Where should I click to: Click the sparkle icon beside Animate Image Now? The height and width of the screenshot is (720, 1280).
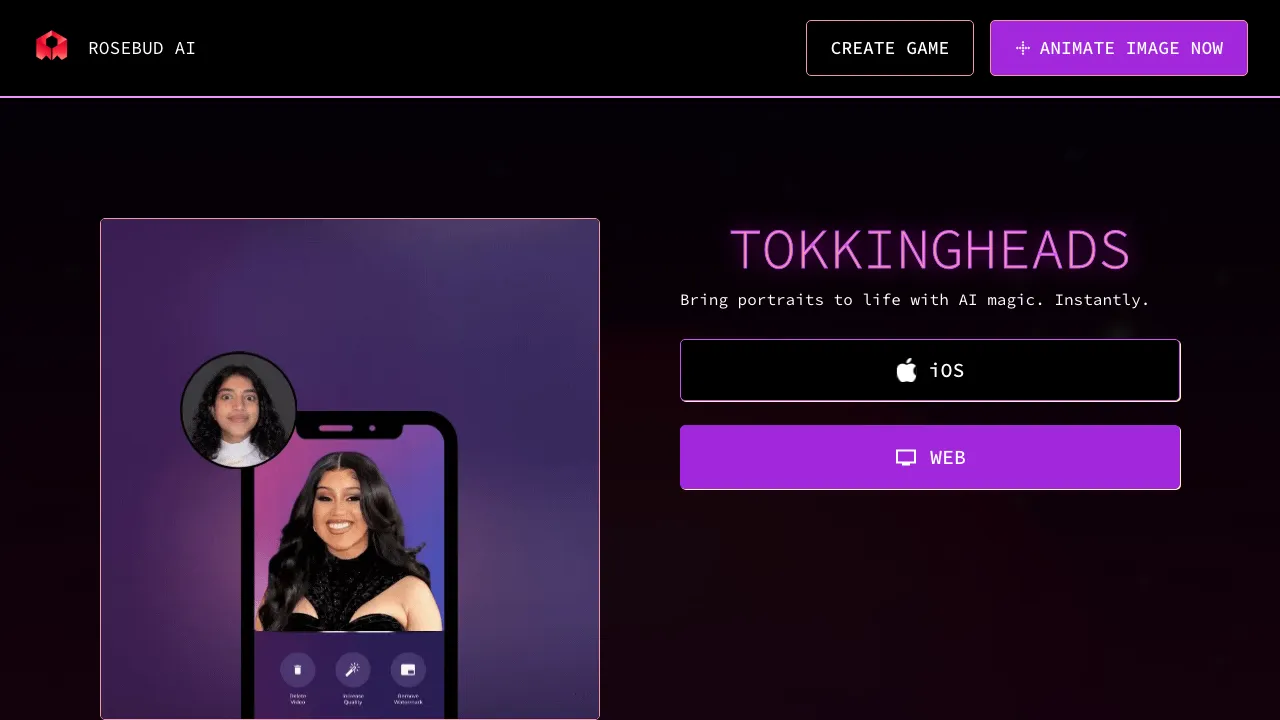(x=1022, y=48)
